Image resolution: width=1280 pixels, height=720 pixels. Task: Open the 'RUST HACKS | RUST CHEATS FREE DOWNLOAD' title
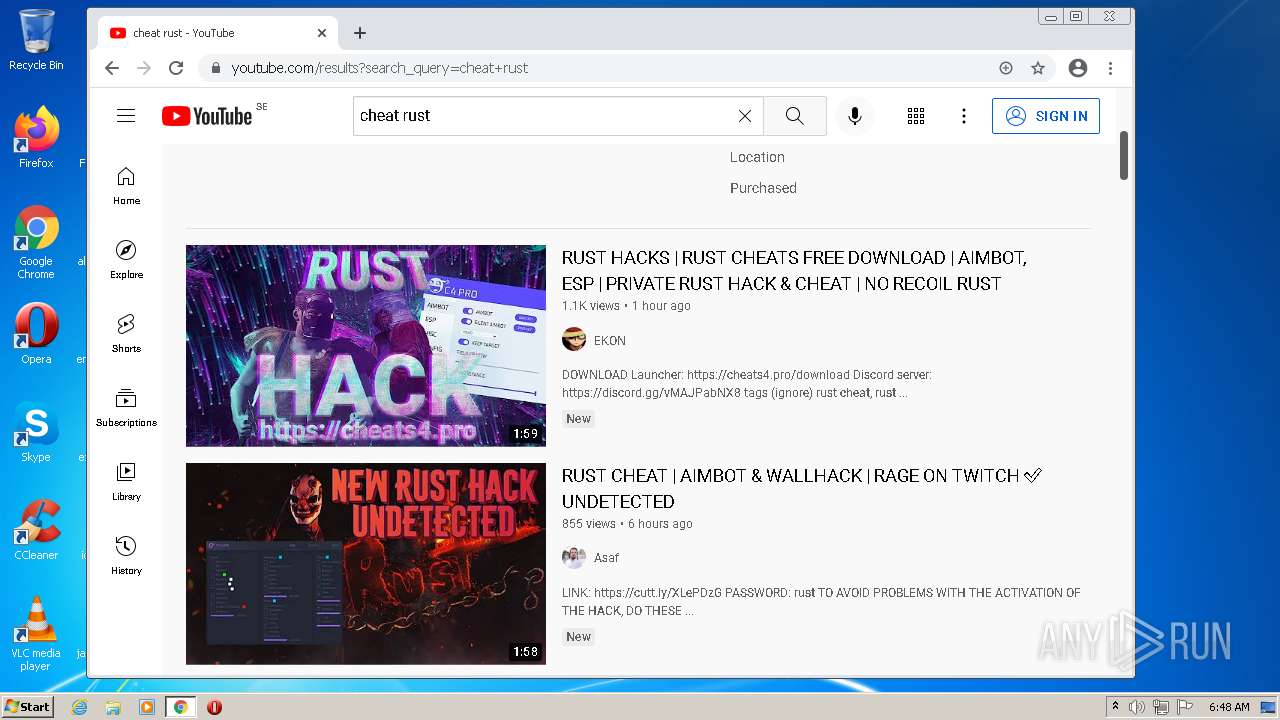point(795,270)
